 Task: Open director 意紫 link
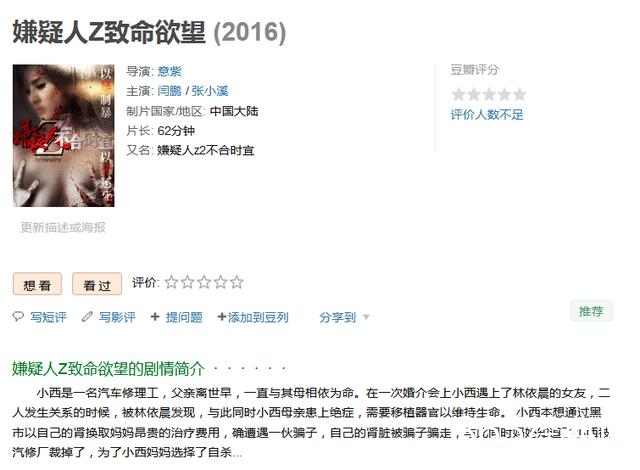coord(169,71)
